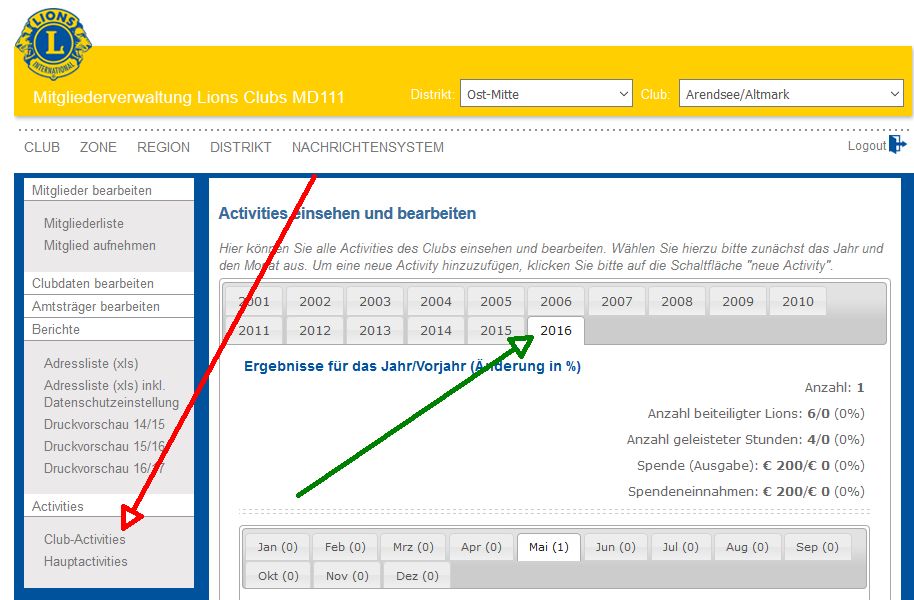Viewport: 914px width, 600px height.
Task: Select the 2006 year tab
Action: coord(556,301)
